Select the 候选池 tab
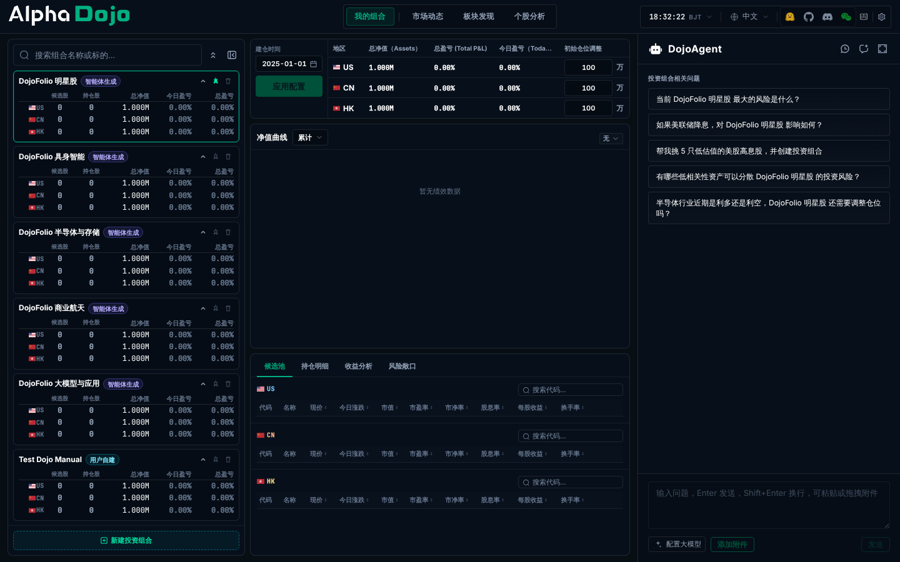 click(x=274, y=366)
